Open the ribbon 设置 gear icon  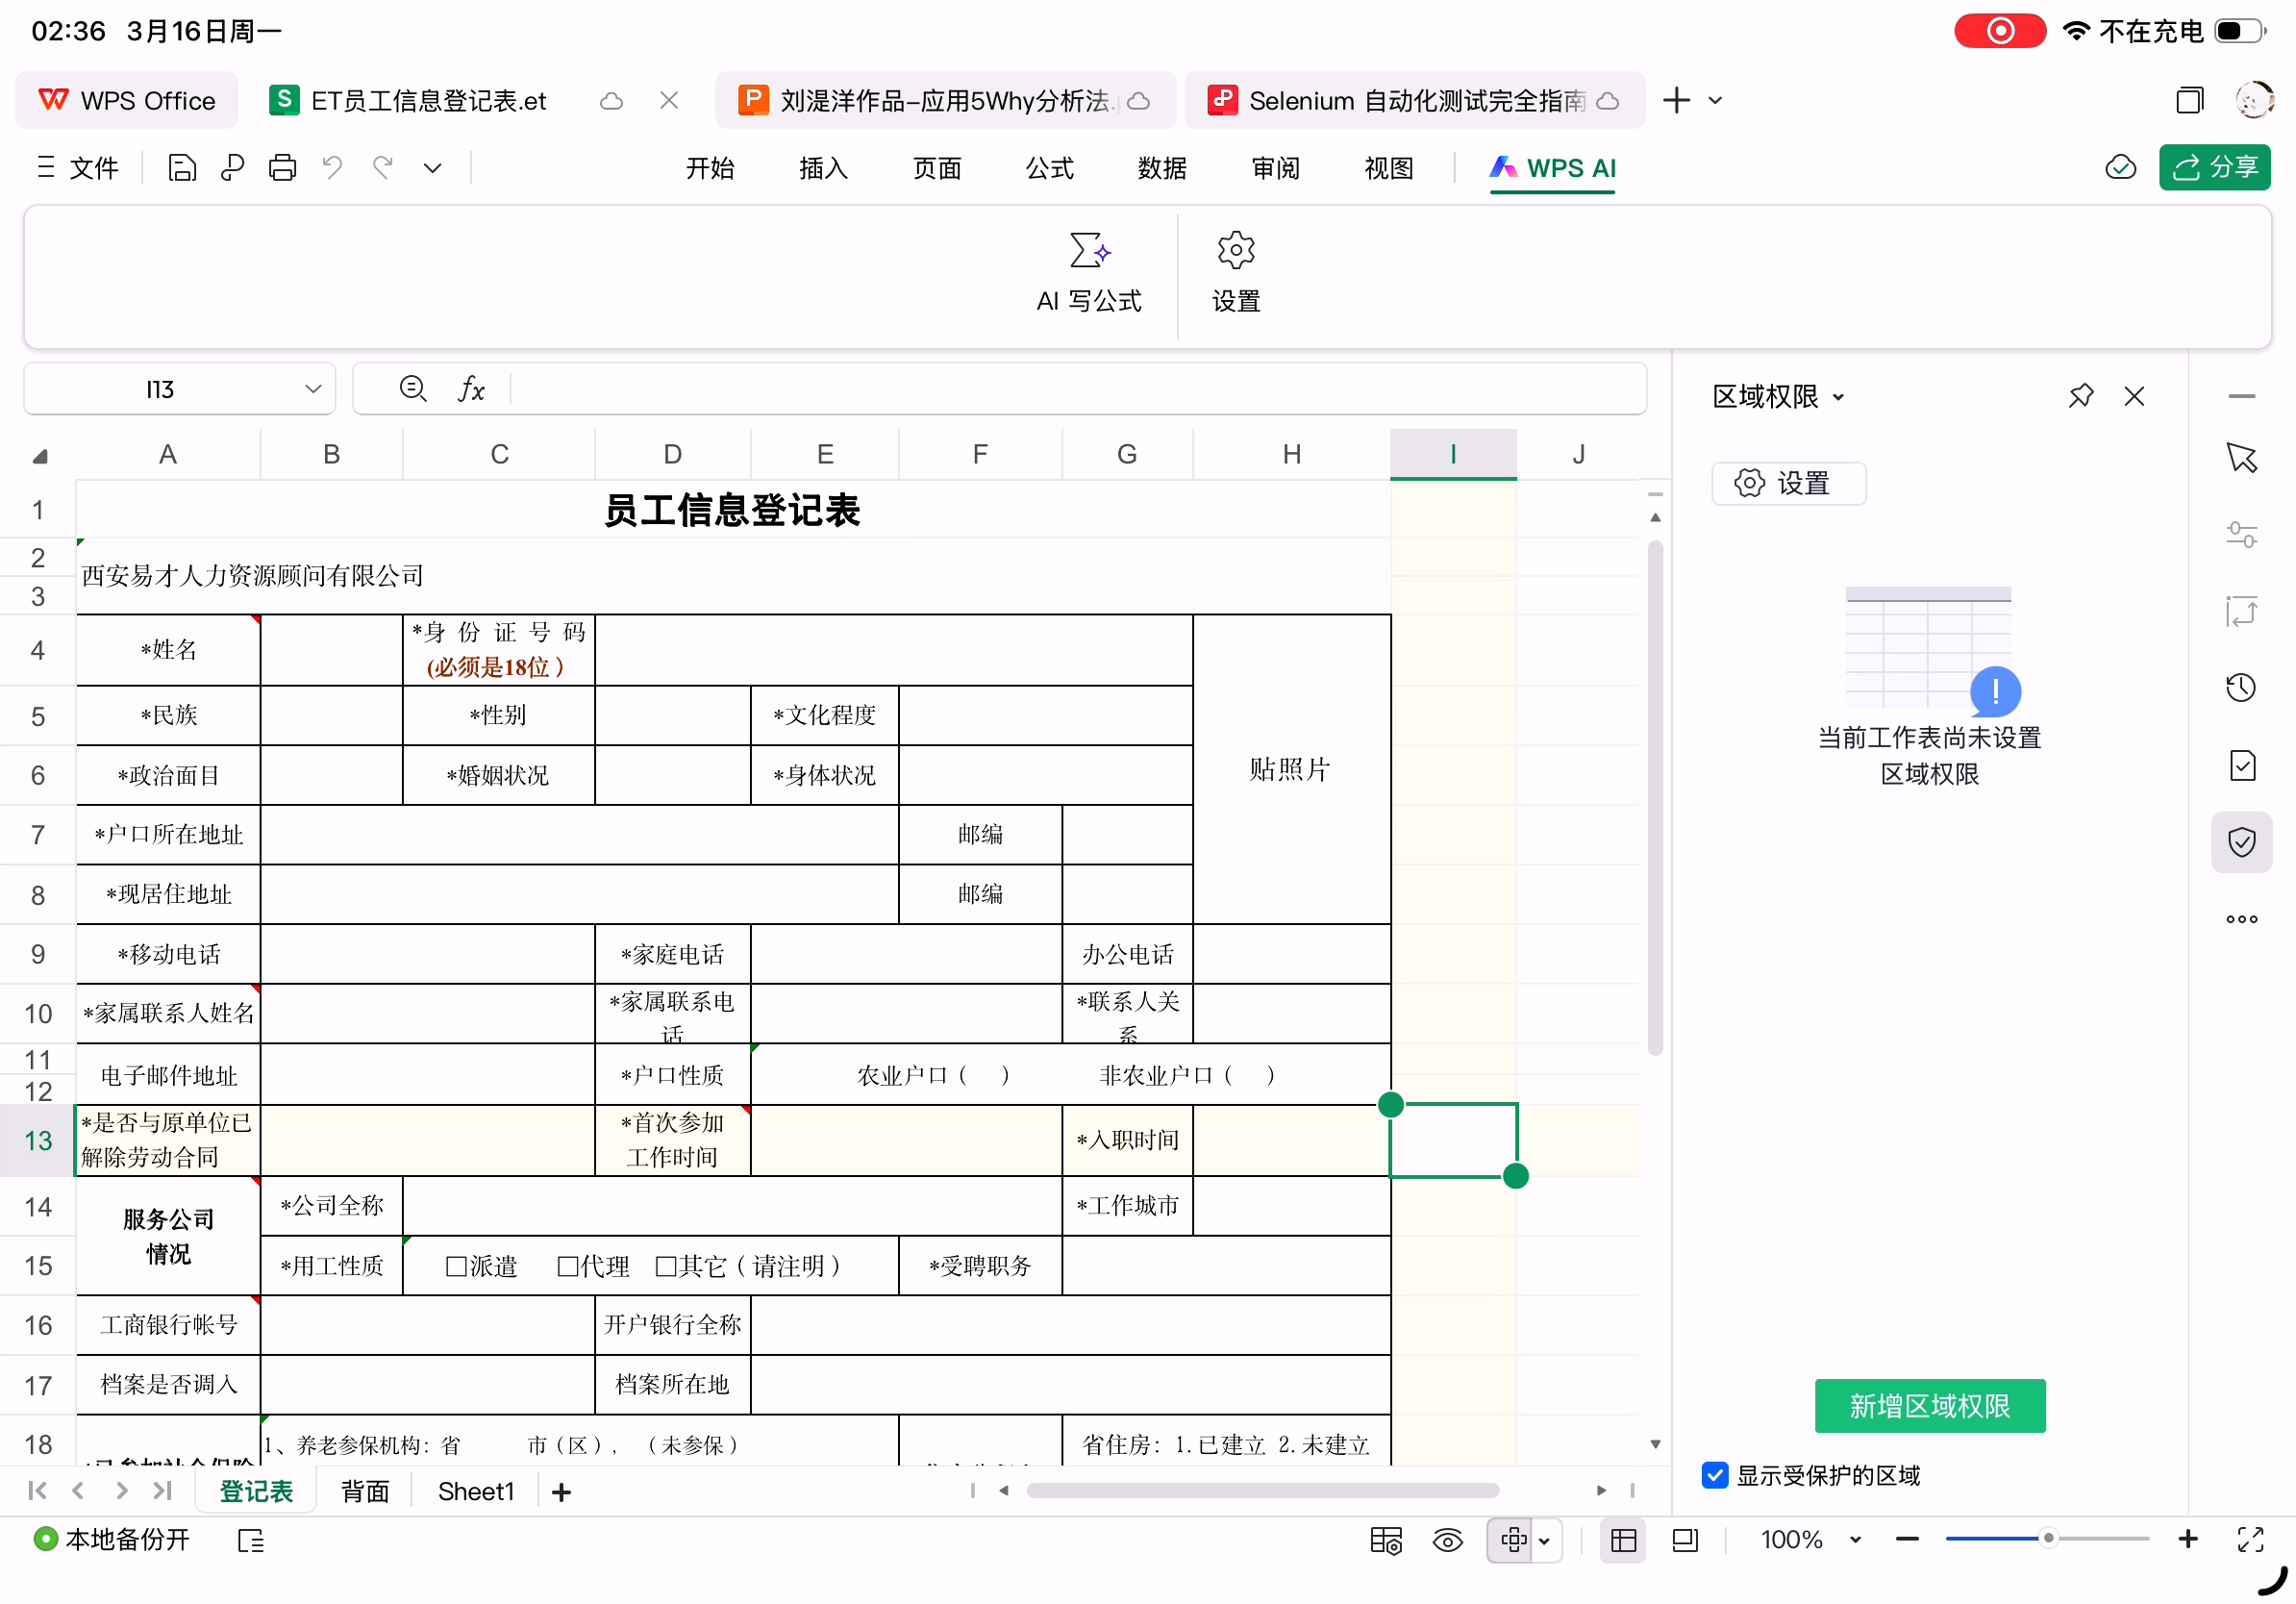tap(1235, 250)
